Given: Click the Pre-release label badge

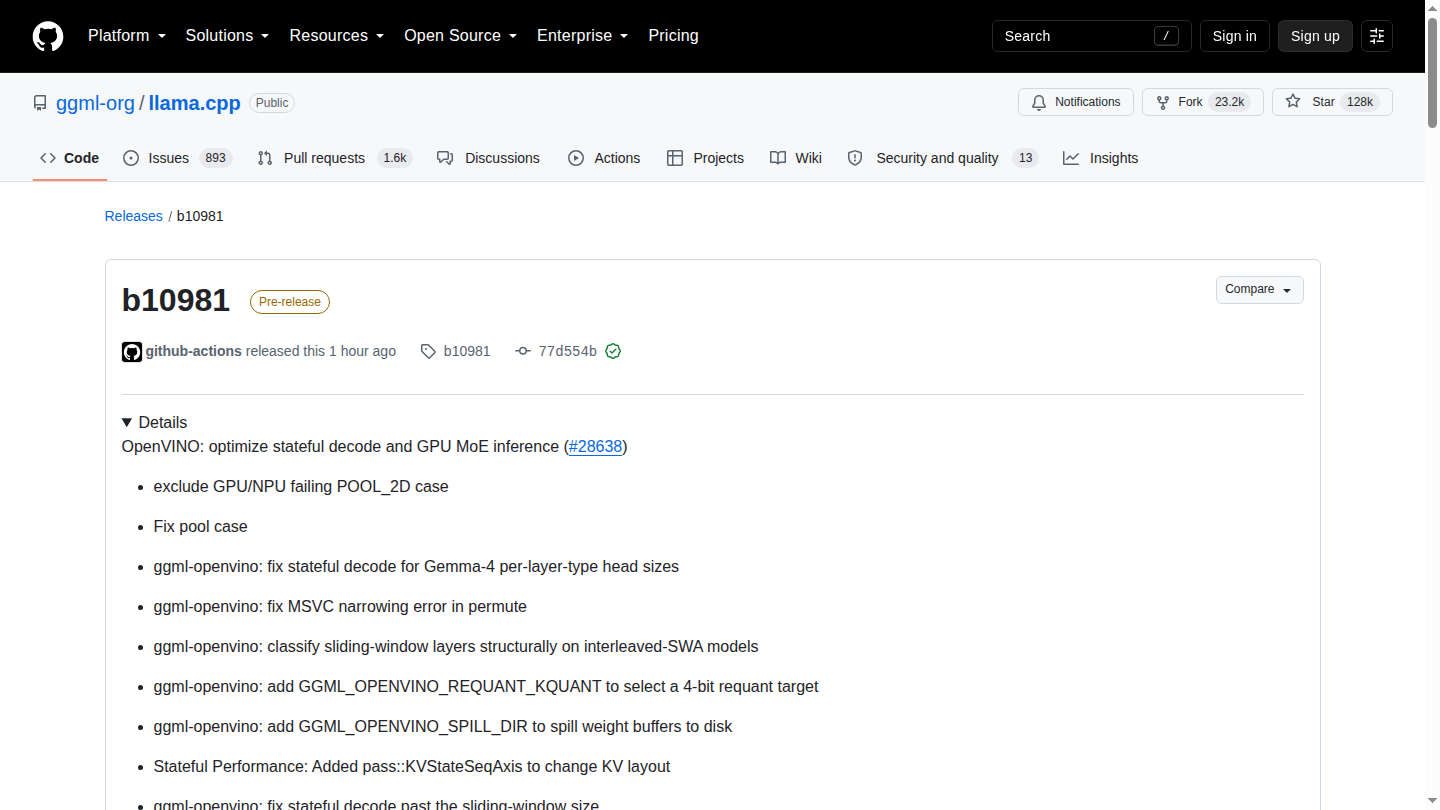Looking at the screenshot, I should (290, 302).
